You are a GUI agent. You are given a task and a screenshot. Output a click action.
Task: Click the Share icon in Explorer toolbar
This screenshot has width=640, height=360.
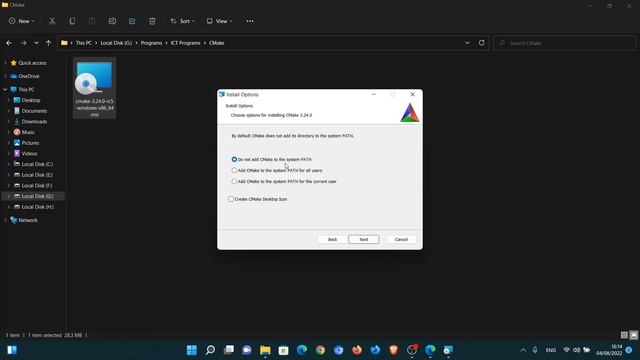coord(132,21)
